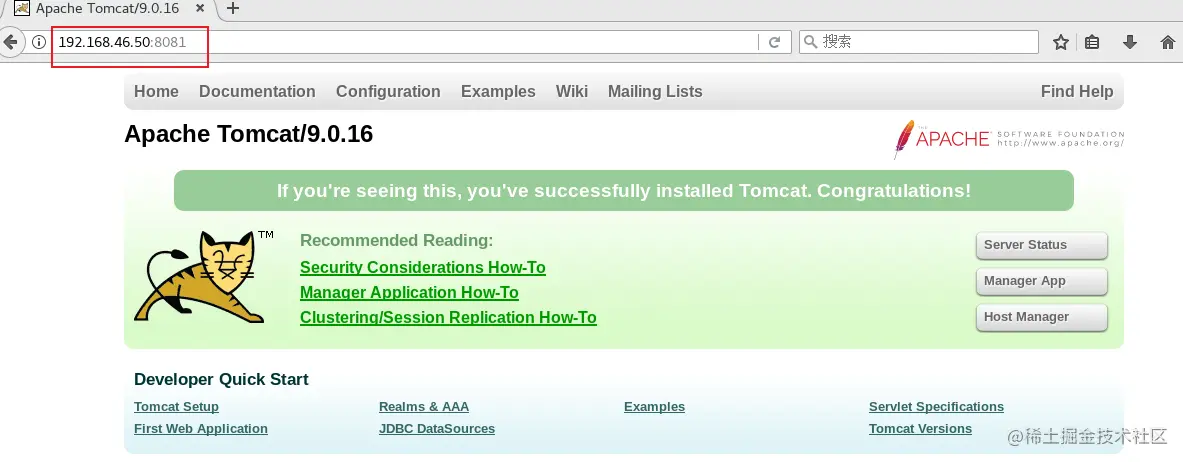The height and width of the screenshot is (462, 1183).
Task: Go to browser home page icon
Action: (1167, 42)
